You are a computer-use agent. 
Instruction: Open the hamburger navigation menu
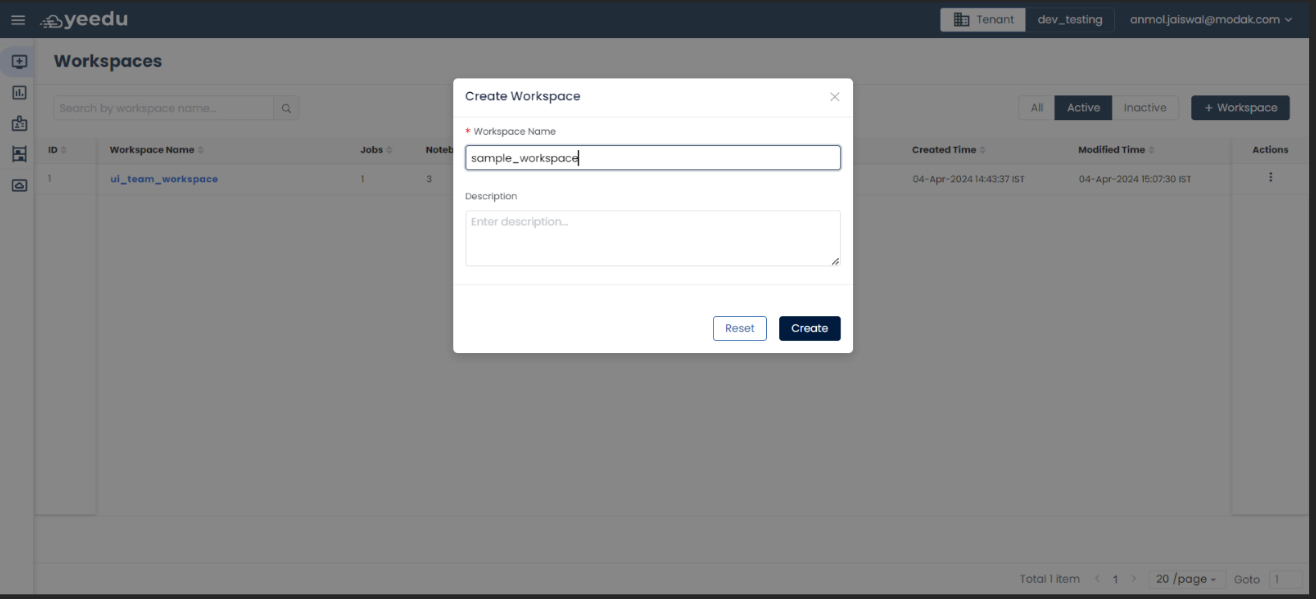(x=18, y=20)
